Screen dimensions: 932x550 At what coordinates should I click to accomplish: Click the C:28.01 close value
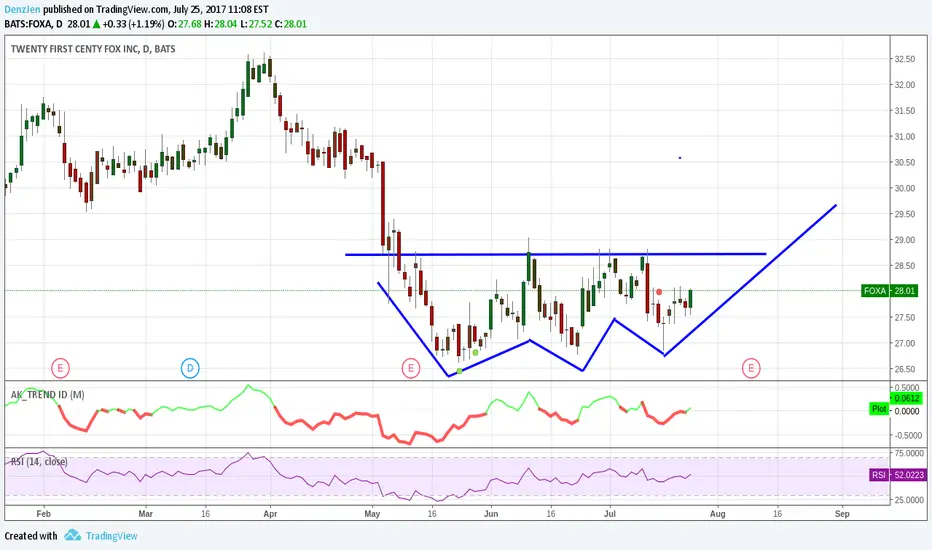click(x=291, y=24)
